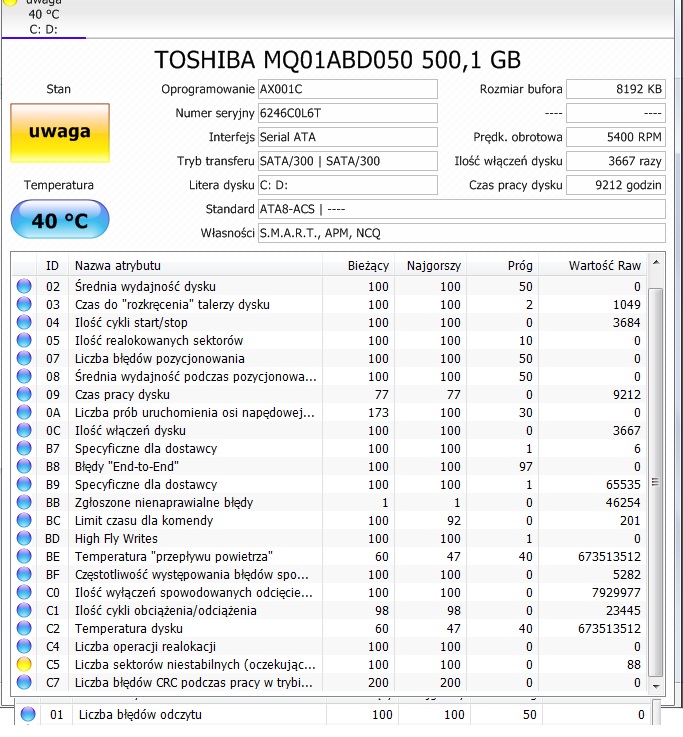The height and width of the screenshot is (737, 683).
Task: Click the yellow warning icon for attribute C5
Action: click(24, 665)
